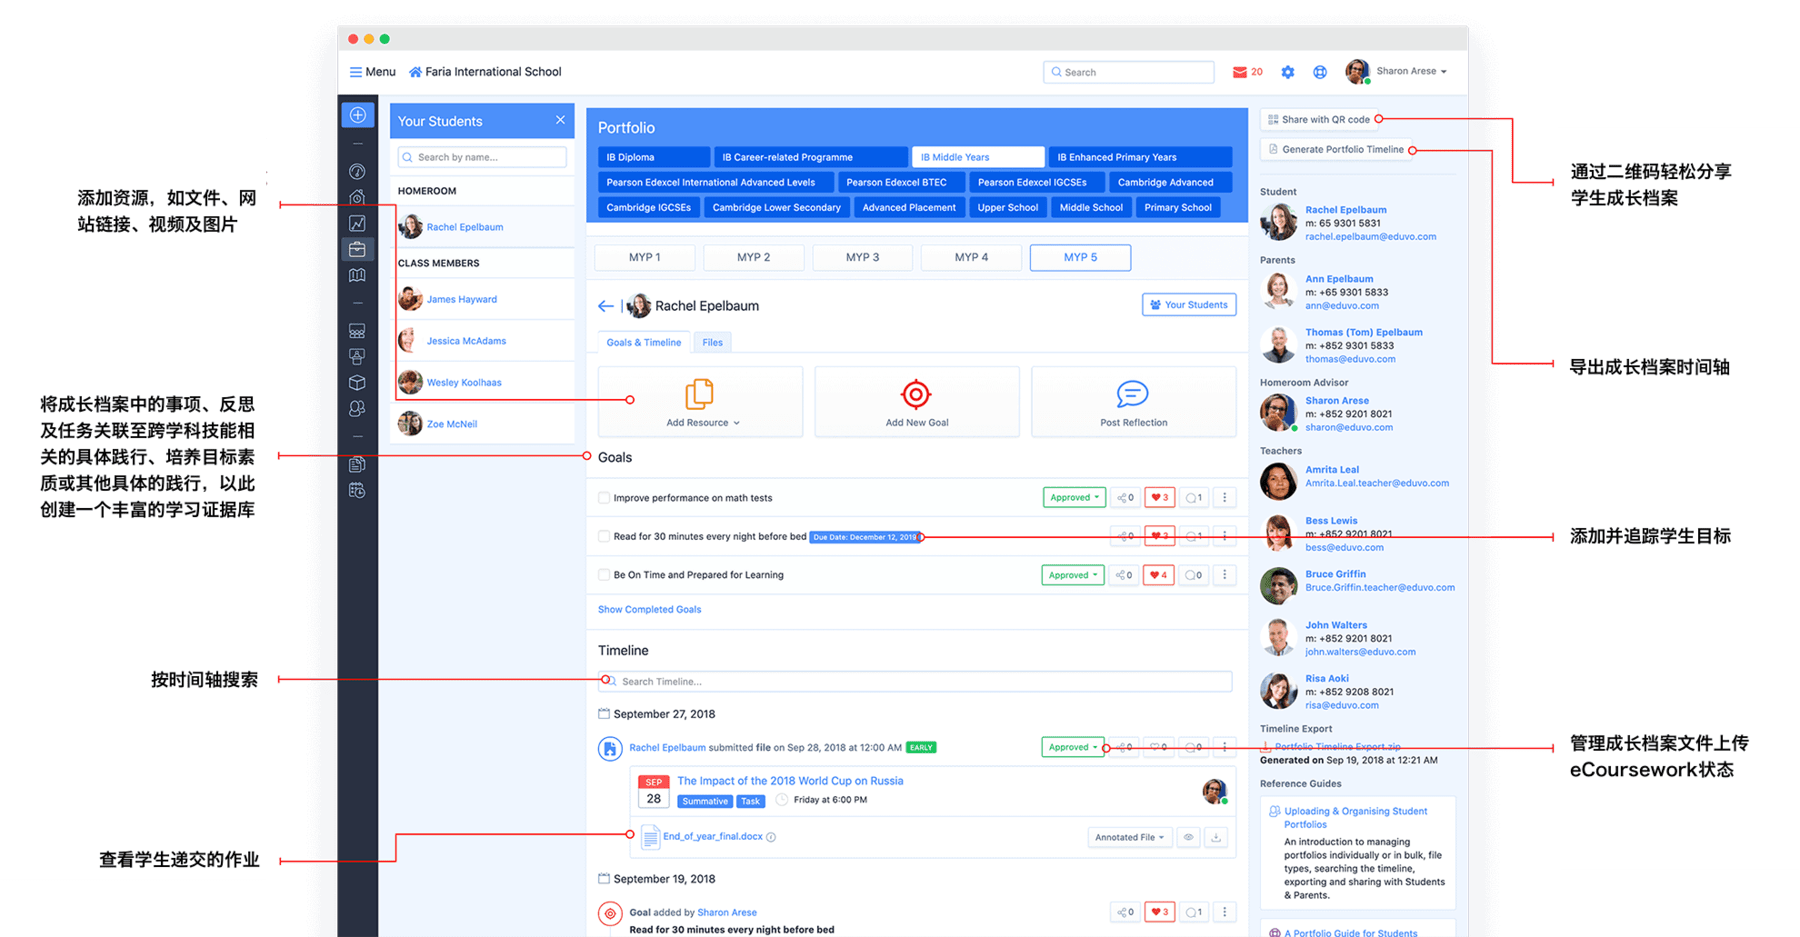Open comments on math tests goal

click(1194, 498)
